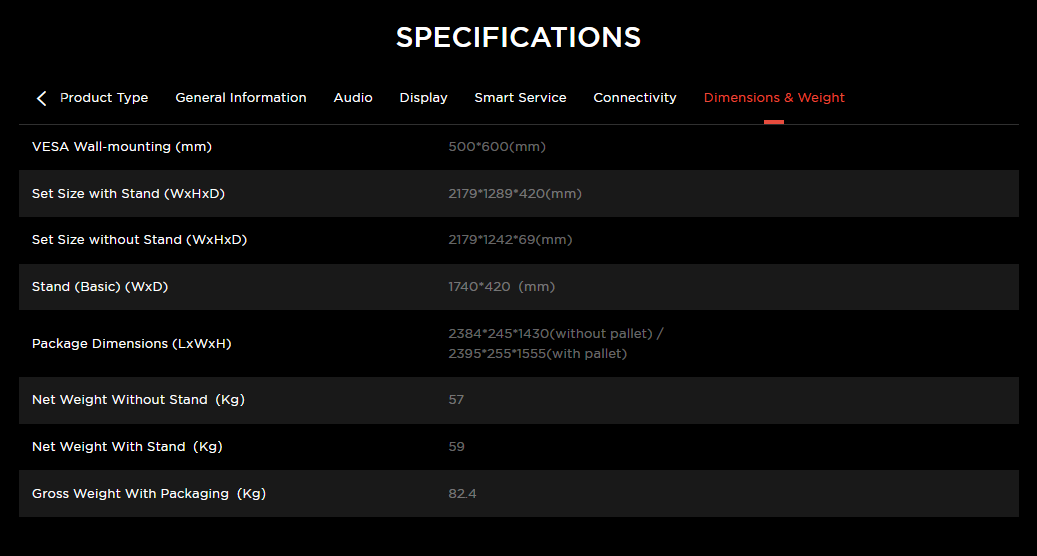Screen dimensions: 1037x556
Task: Select the 500*600(mm) VESA value
Action: (497, 147)
